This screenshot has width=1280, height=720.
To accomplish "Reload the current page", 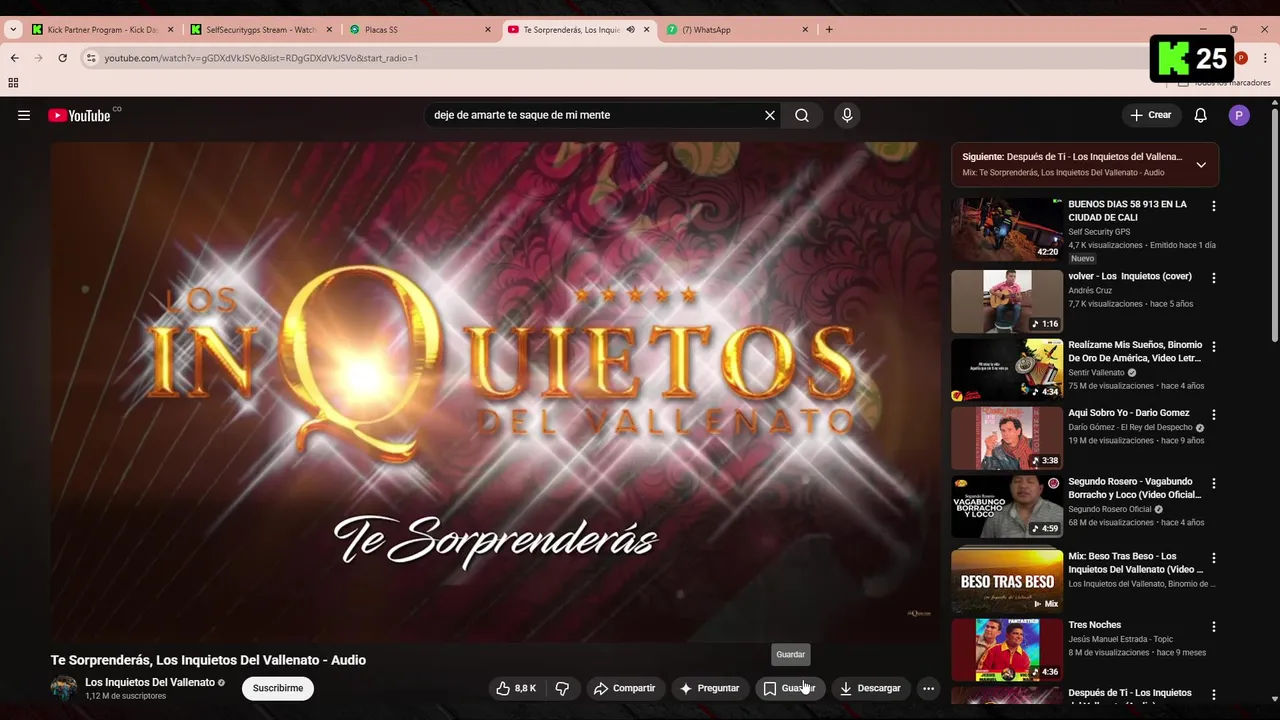I will (x=62, y=58).
